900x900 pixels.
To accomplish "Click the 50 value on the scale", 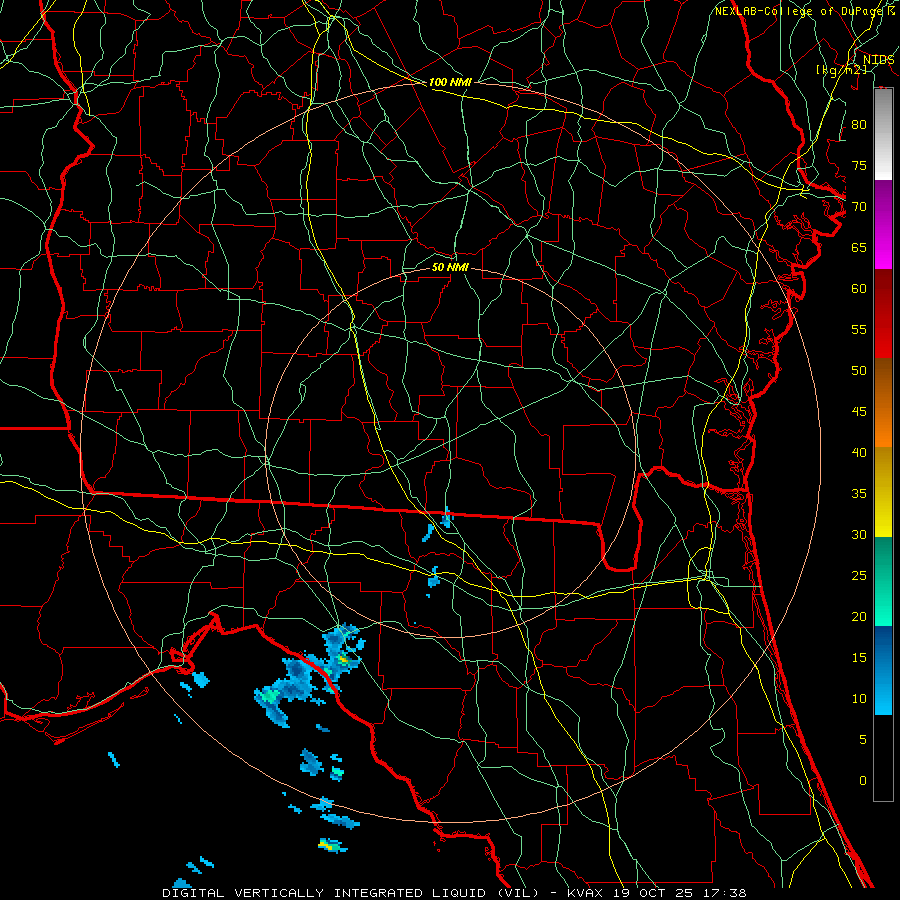I will tap(859, 370).
